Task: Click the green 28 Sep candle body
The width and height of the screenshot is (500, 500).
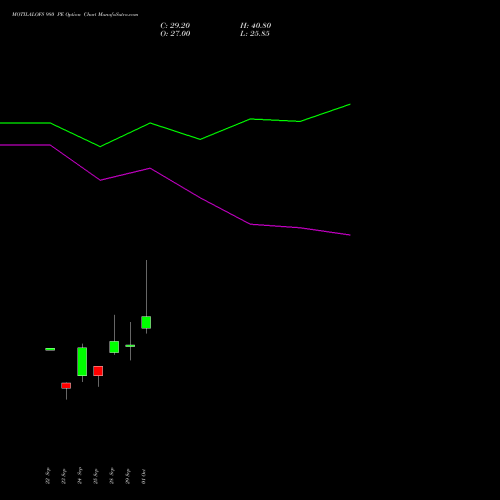Action: (x=114, y=347)
